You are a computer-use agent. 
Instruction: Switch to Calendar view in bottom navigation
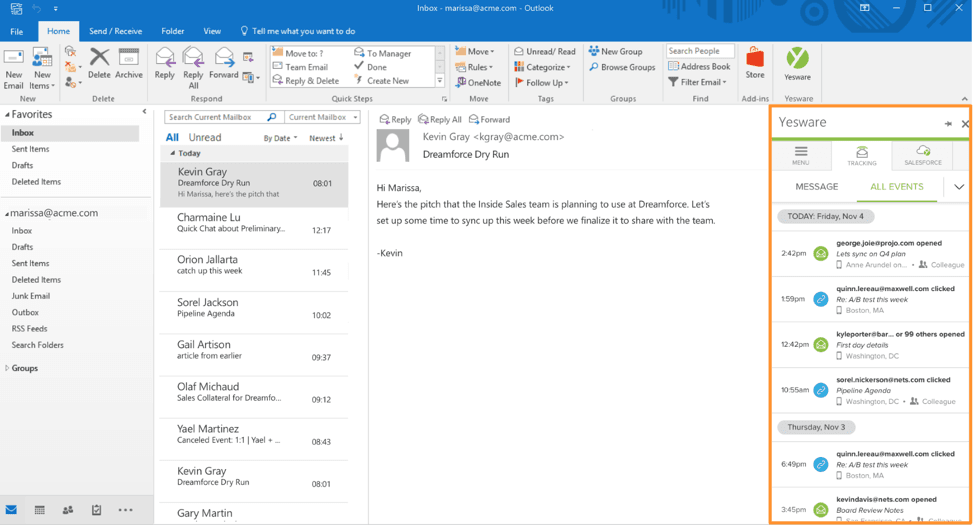pyautogui.click(x=40, y=510)
